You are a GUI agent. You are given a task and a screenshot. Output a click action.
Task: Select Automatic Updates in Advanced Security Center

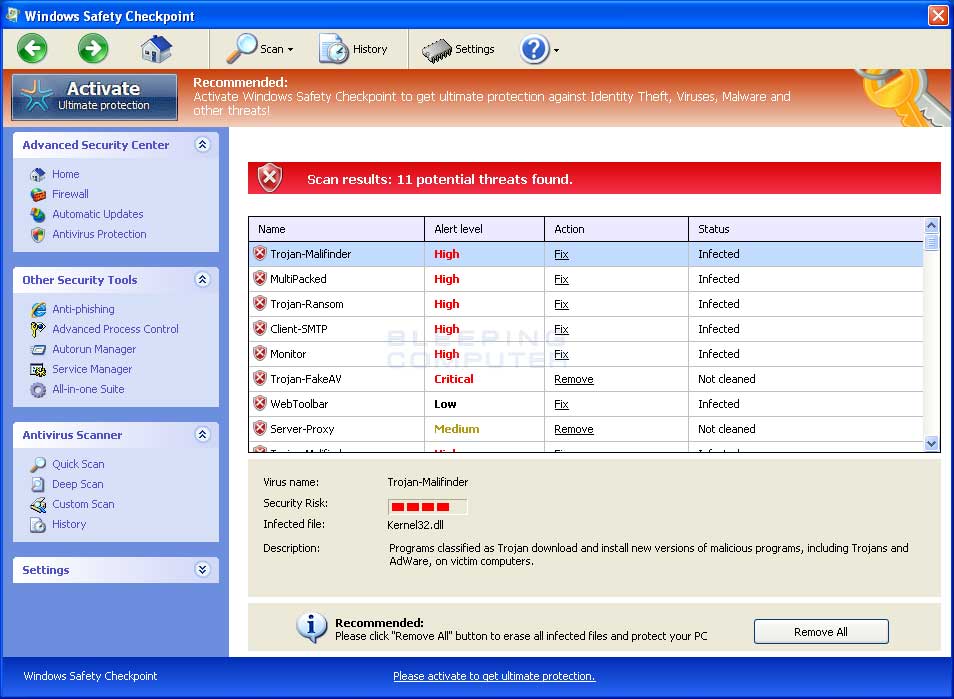click(97, 214)
